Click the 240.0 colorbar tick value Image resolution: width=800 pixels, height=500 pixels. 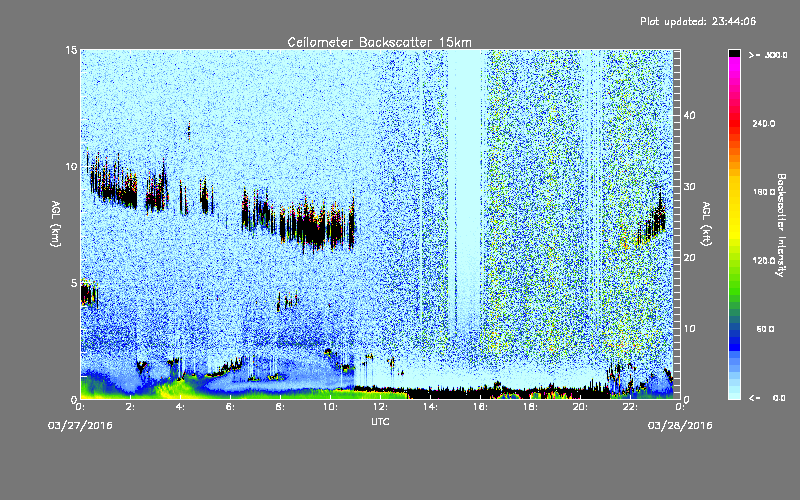764,124
